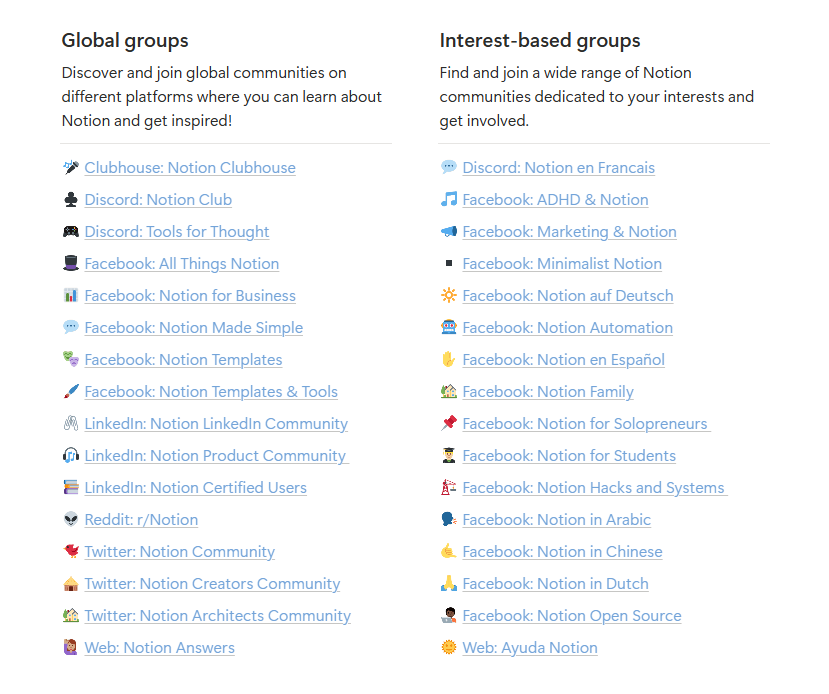Click the rocket icon beside Notion Clubhouse
Screen dimensions: 829x694
pos(70,168)
